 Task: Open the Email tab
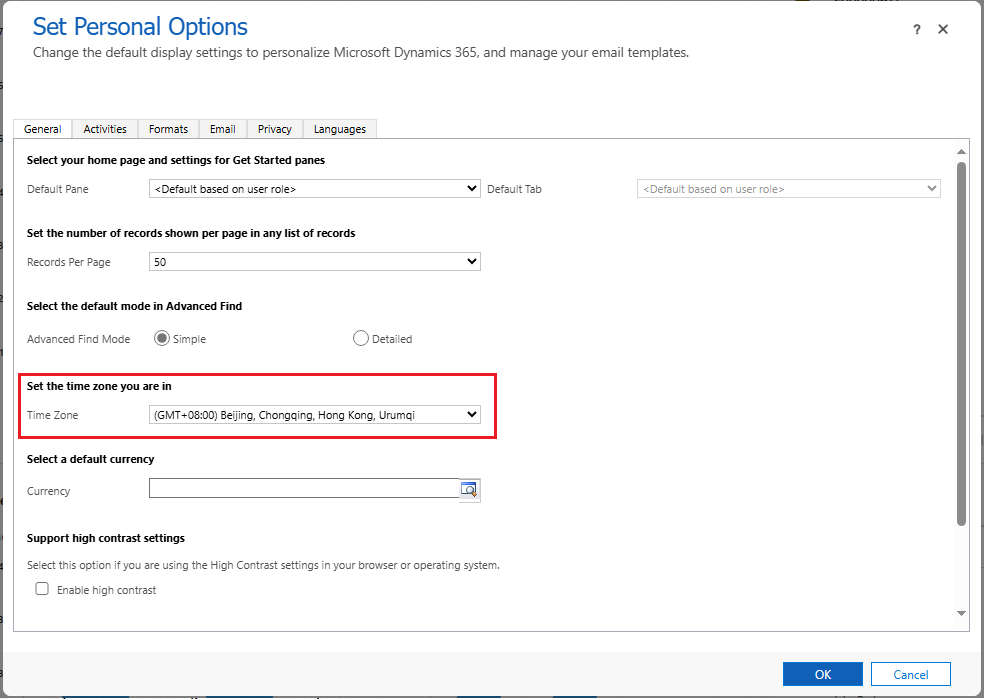(223, 129)
